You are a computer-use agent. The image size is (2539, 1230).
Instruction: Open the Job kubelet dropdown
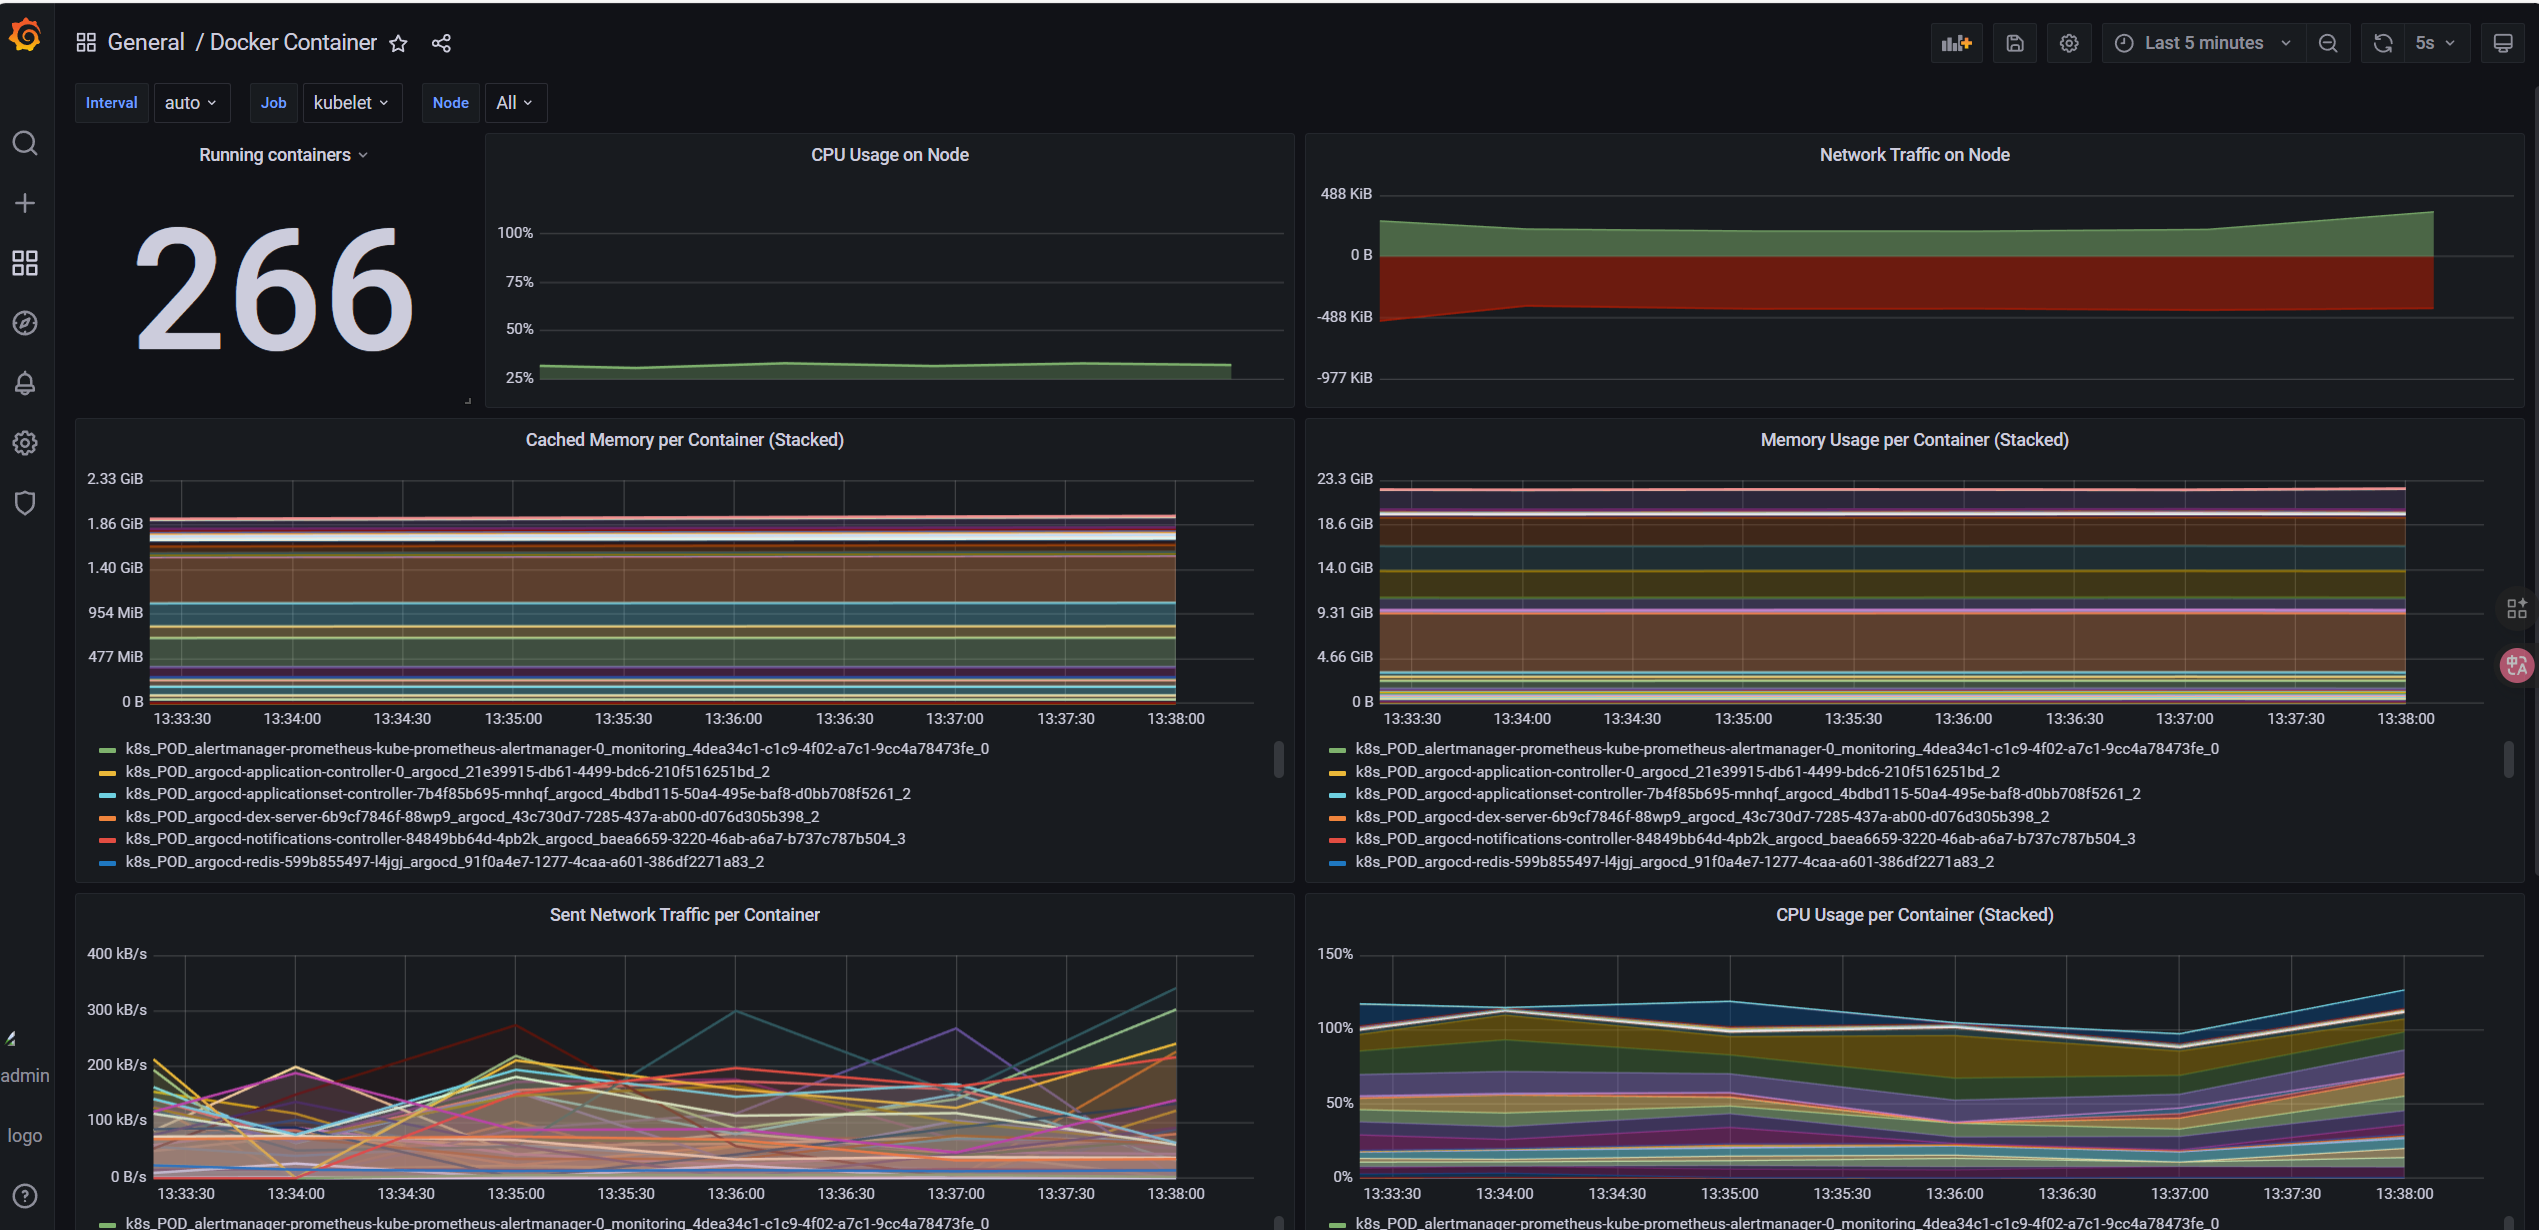click(351, 103)
